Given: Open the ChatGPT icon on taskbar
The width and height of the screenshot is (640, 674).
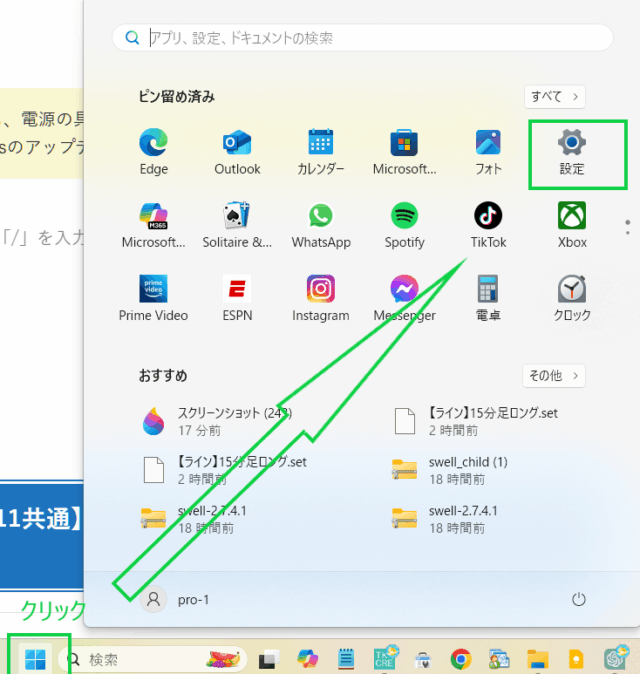Looking at the screenshot, I should (615, 658).
